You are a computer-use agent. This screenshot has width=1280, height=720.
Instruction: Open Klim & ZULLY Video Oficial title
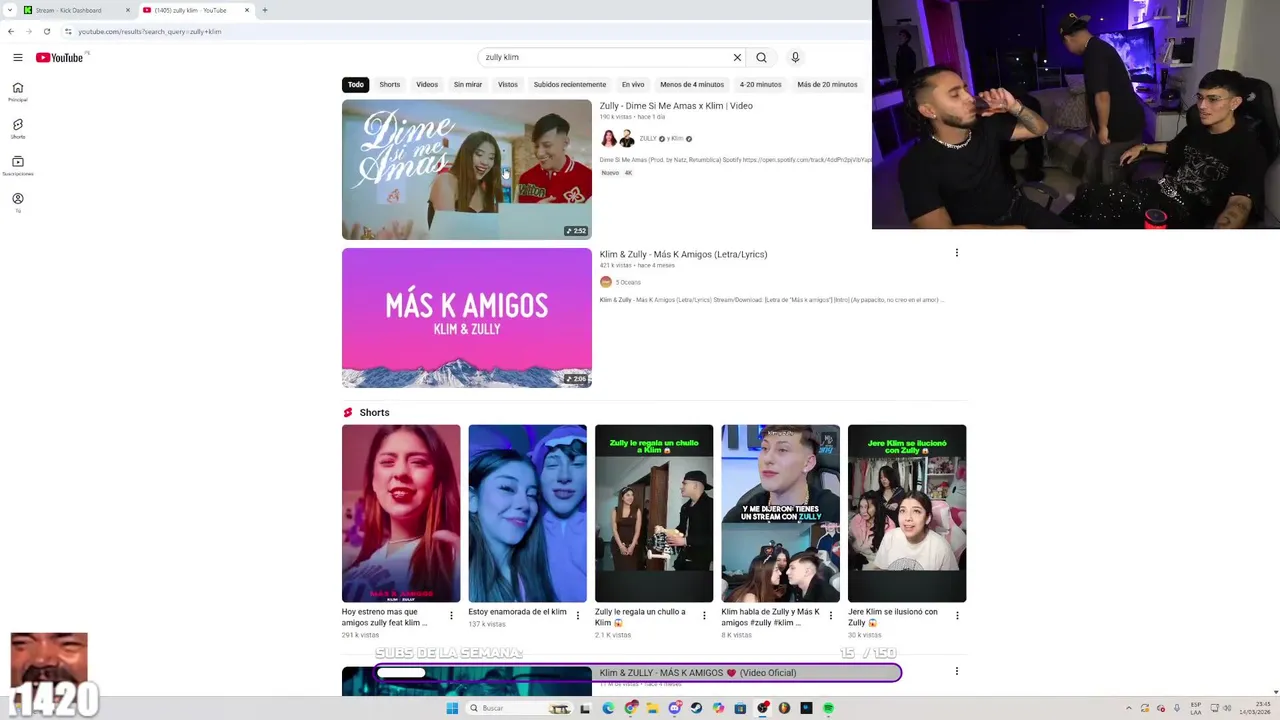(698, 673)
